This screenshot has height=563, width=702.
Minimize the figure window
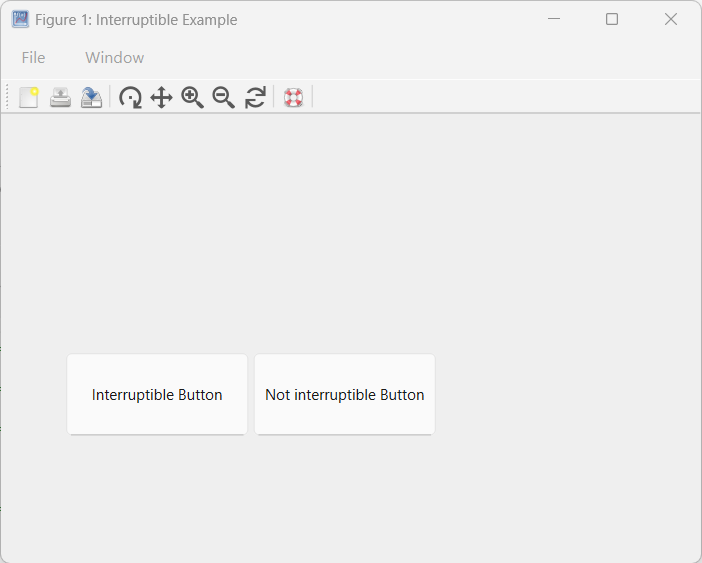click(x=554, y=19)
